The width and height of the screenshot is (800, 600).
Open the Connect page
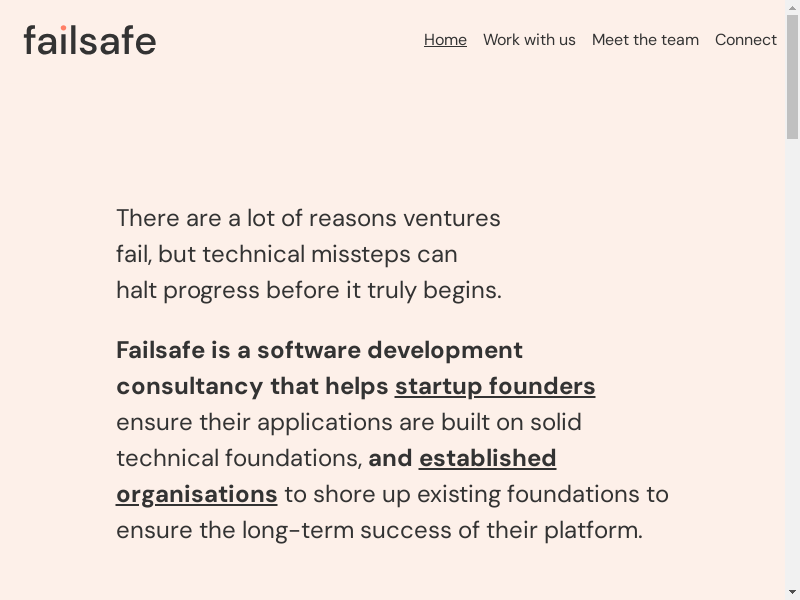[745, 40]
